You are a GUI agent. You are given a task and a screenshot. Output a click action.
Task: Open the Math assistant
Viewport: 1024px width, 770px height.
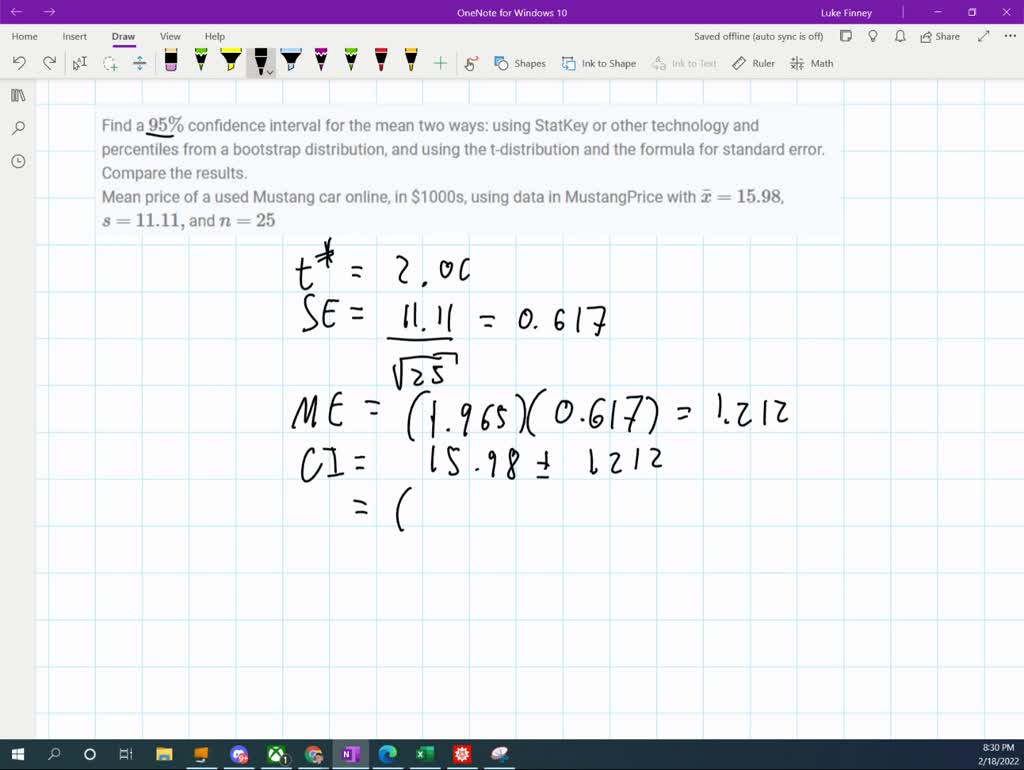(813, 63)
